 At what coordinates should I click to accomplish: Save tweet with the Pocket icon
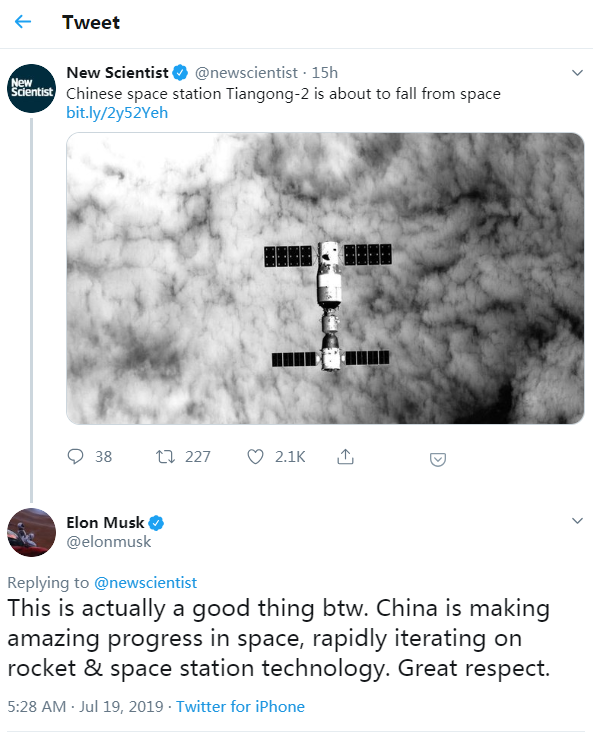(x=437, y=459)
